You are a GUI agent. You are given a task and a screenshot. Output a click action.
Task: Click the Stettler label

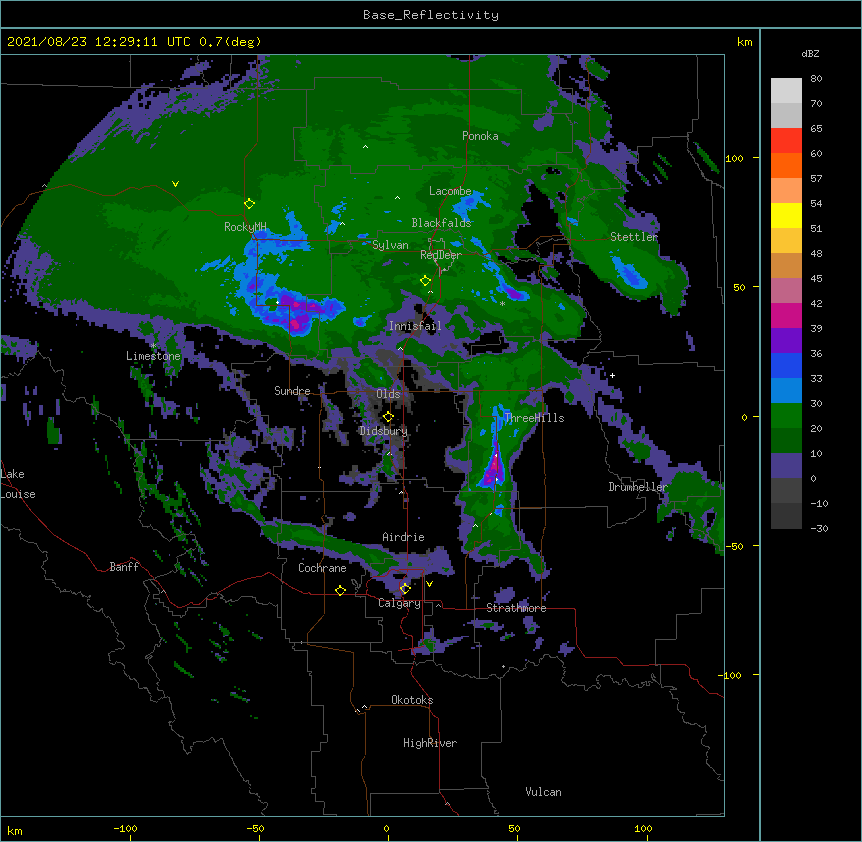tap(634, 237)
